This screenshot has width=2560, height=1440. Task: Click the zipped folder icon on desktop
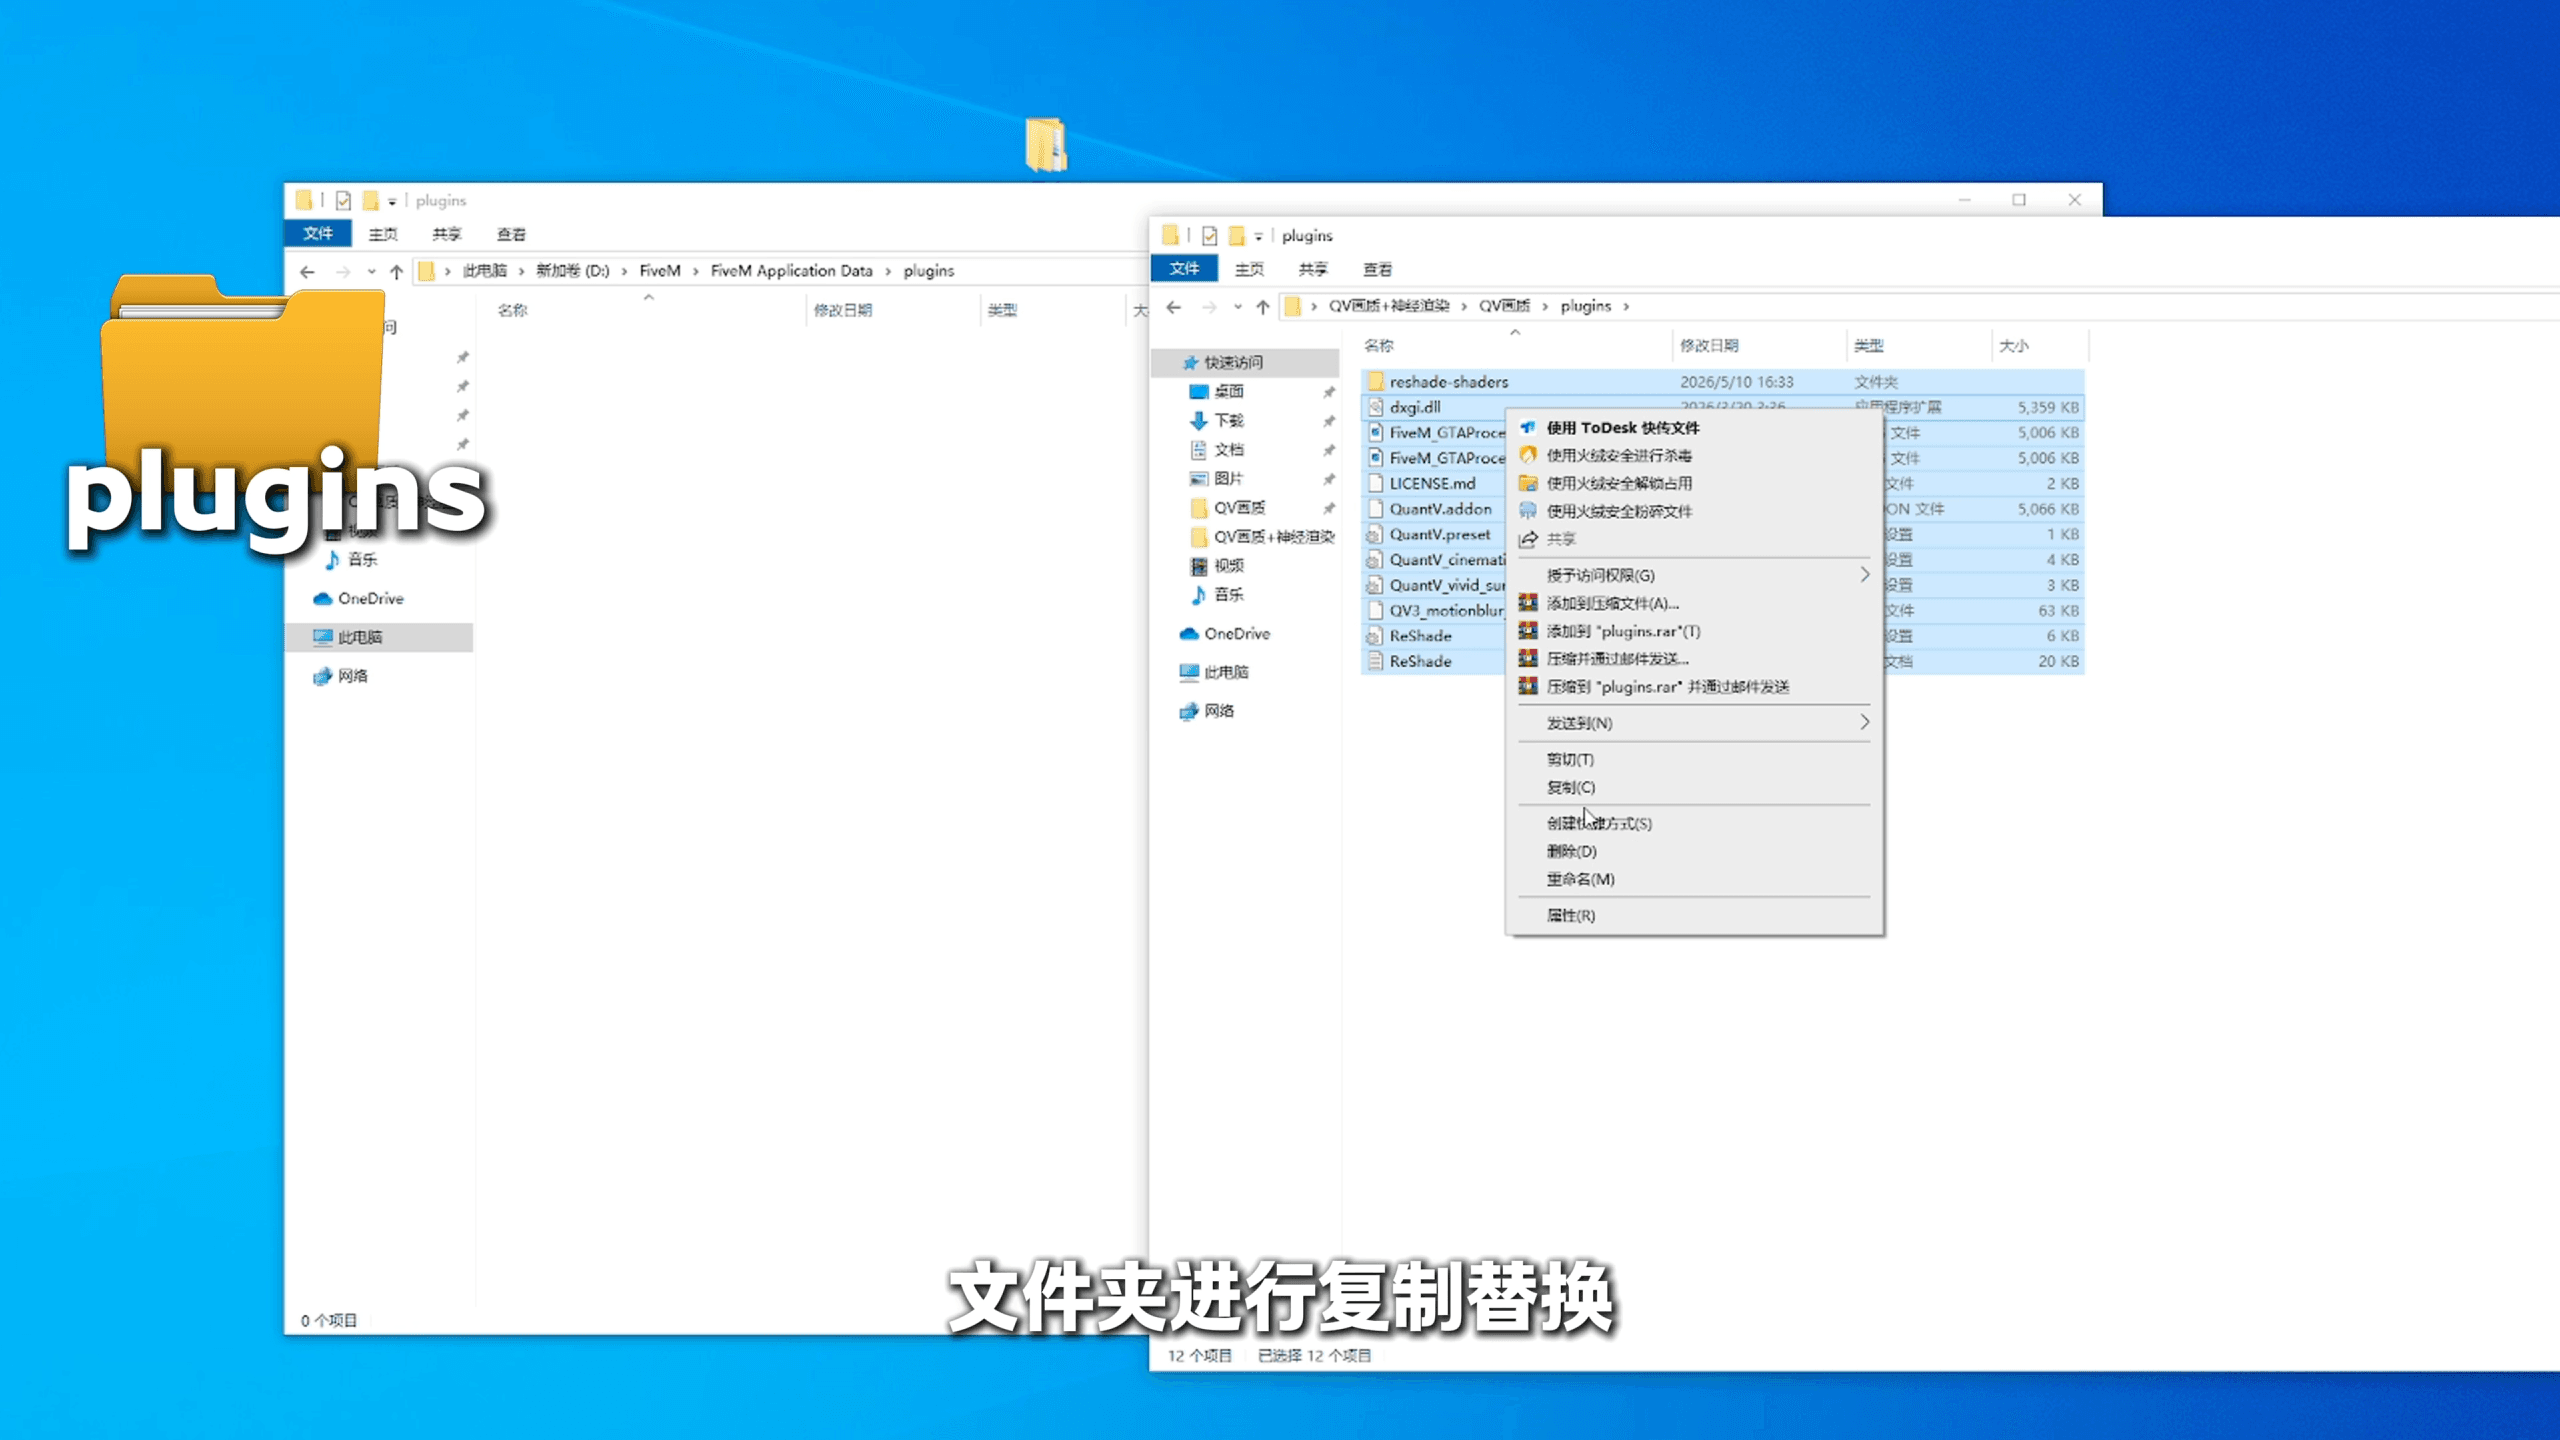pos(1046,145)
